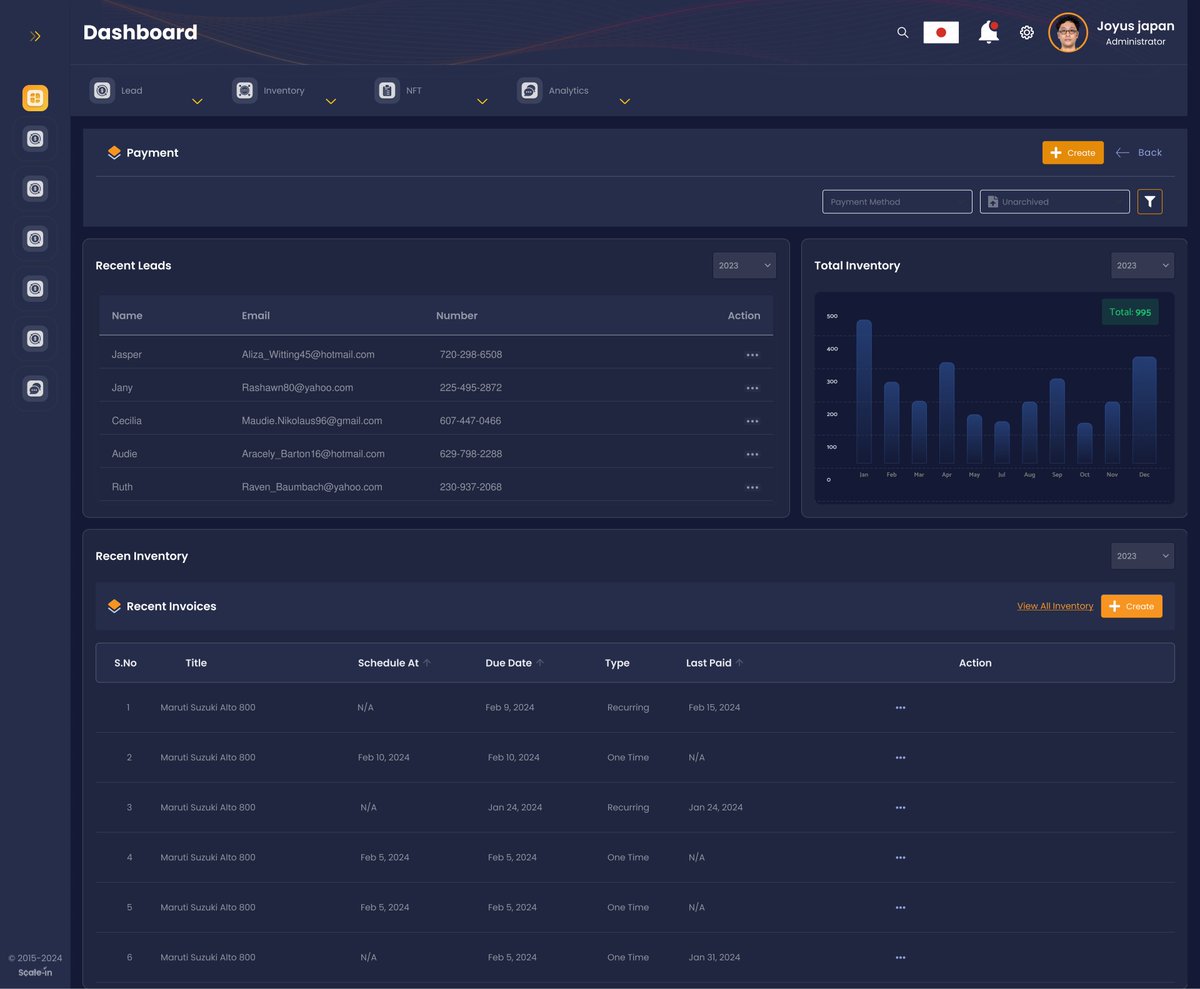Open the settings gear icon
Screen dimensions: 1200x989
[x=1027, y=32]
